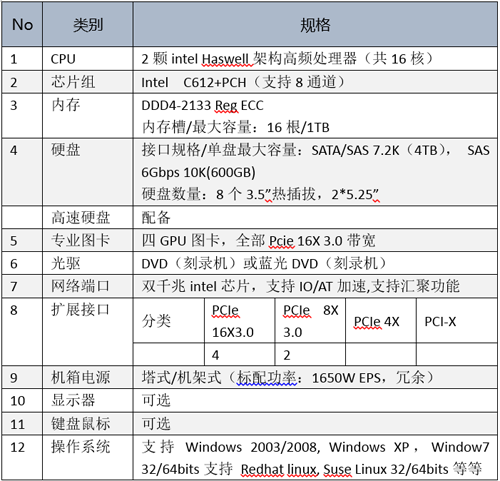
Task: Click the underlined Pcie word in GPU row
Action: [281, 241]
